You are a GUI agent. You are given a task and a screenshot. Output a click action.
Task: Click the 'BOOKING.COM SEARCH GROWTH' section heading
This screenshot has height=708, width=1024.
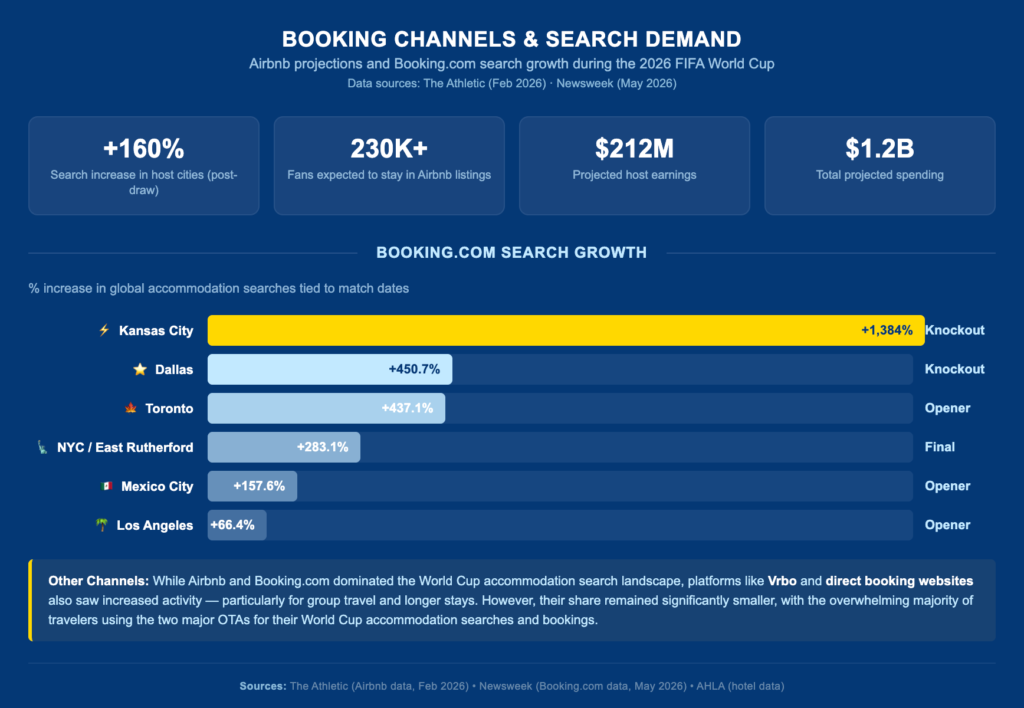[512, 253]
